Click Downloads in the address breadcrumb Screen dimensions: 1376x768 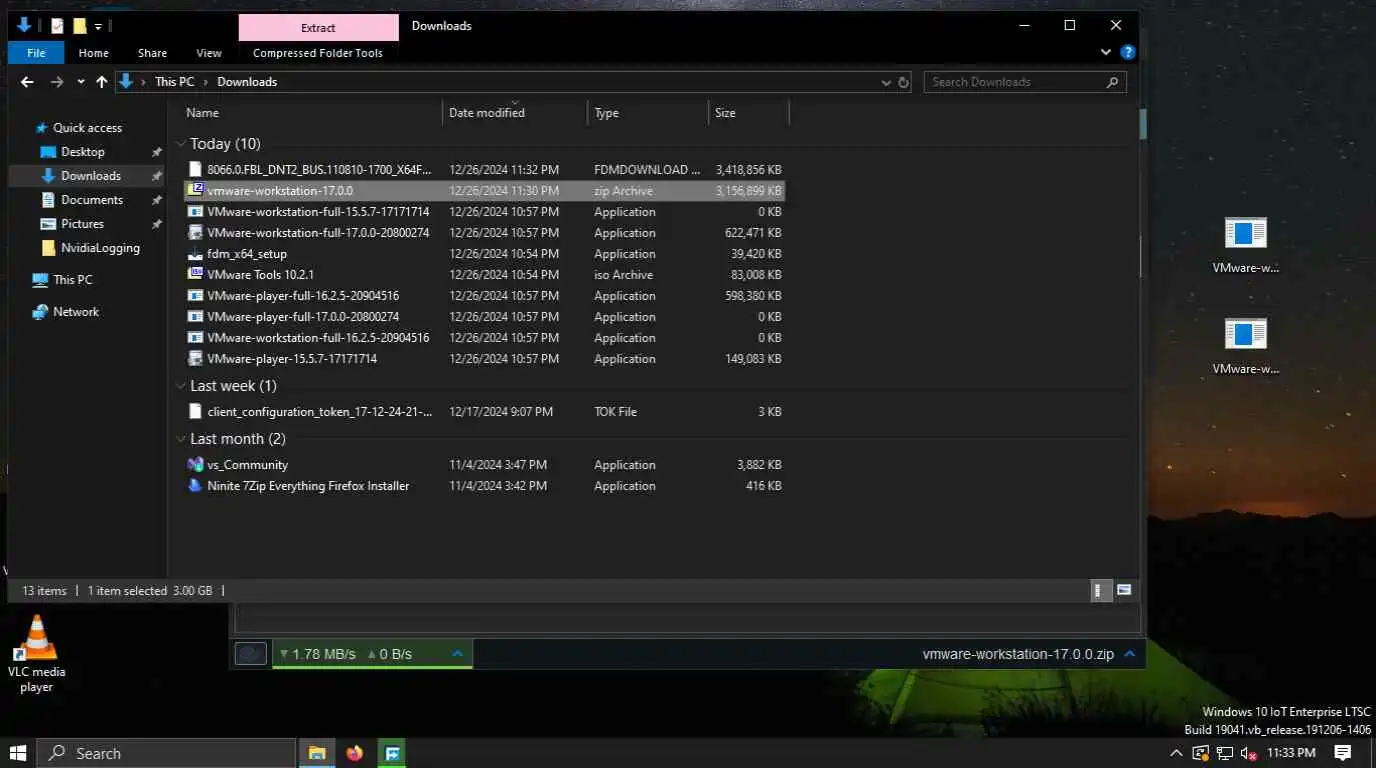(x=247, y=82)
